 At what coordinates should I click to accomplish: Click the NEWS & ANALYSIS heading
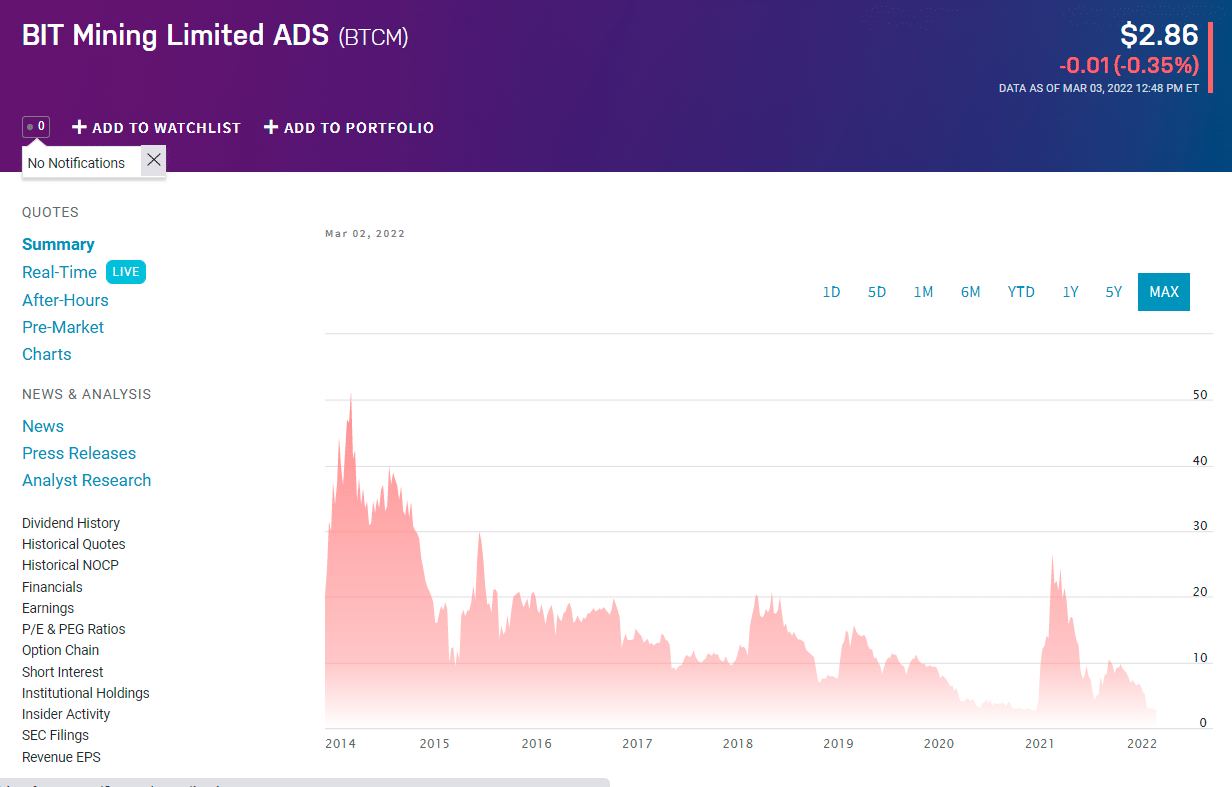coord(87,394)
